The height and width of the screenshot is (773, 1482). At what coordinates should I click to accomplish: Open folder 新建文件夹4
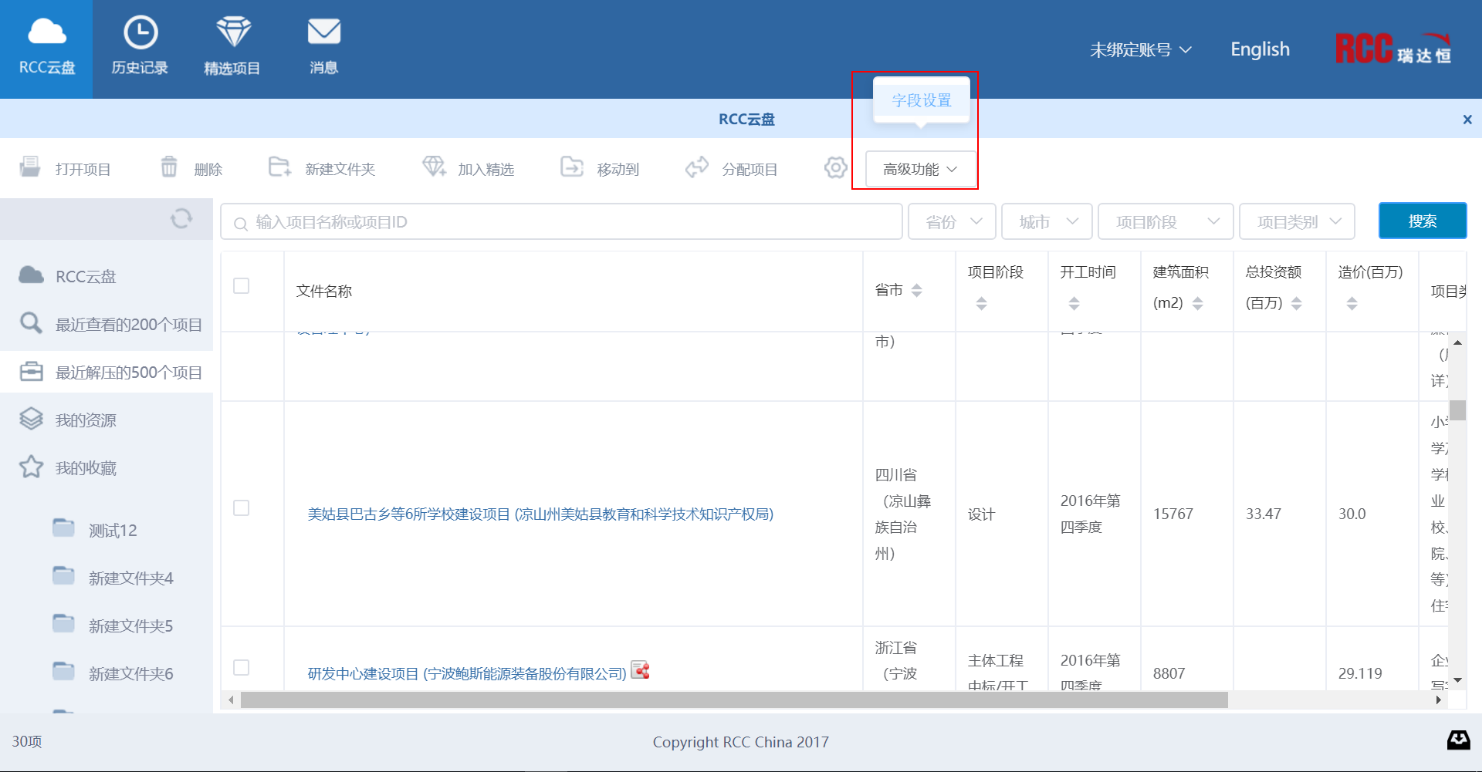[x=113, y=578]
